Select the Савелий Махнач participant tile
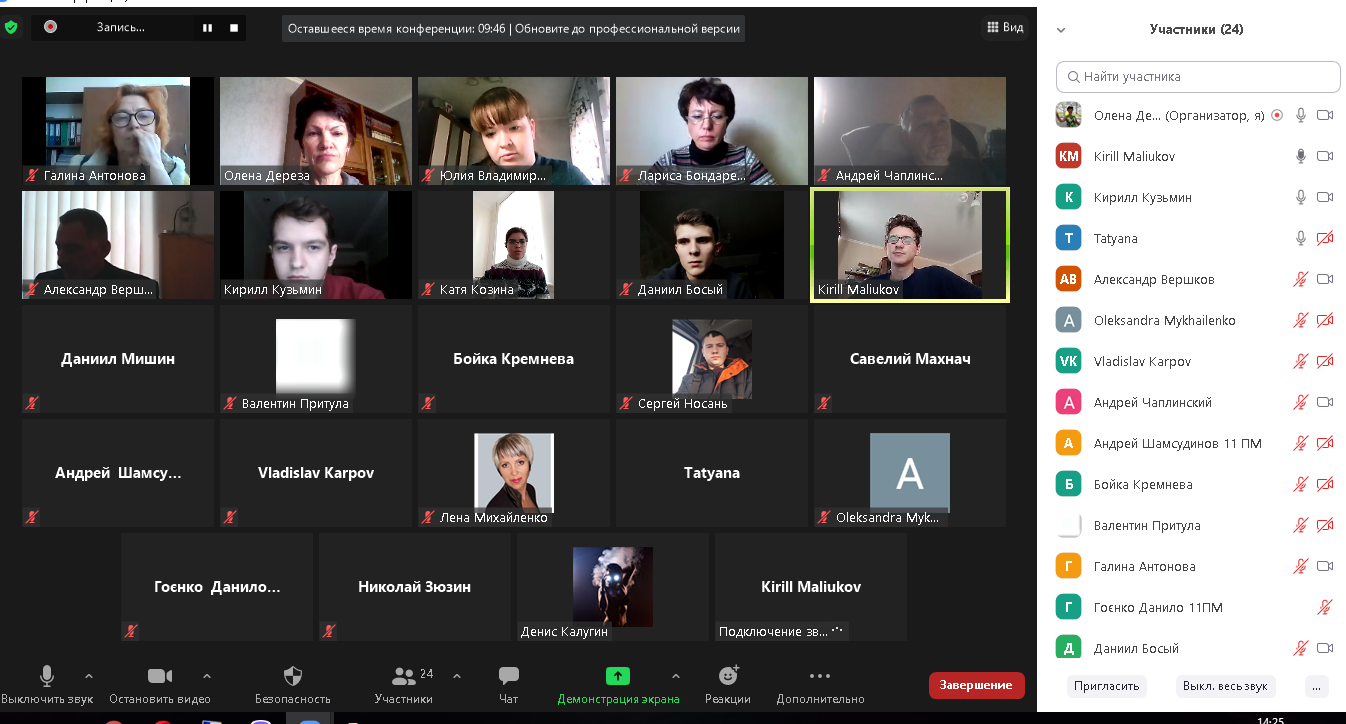The width and height of the screenshot is (1346, 724). click(x=910, y=359)
